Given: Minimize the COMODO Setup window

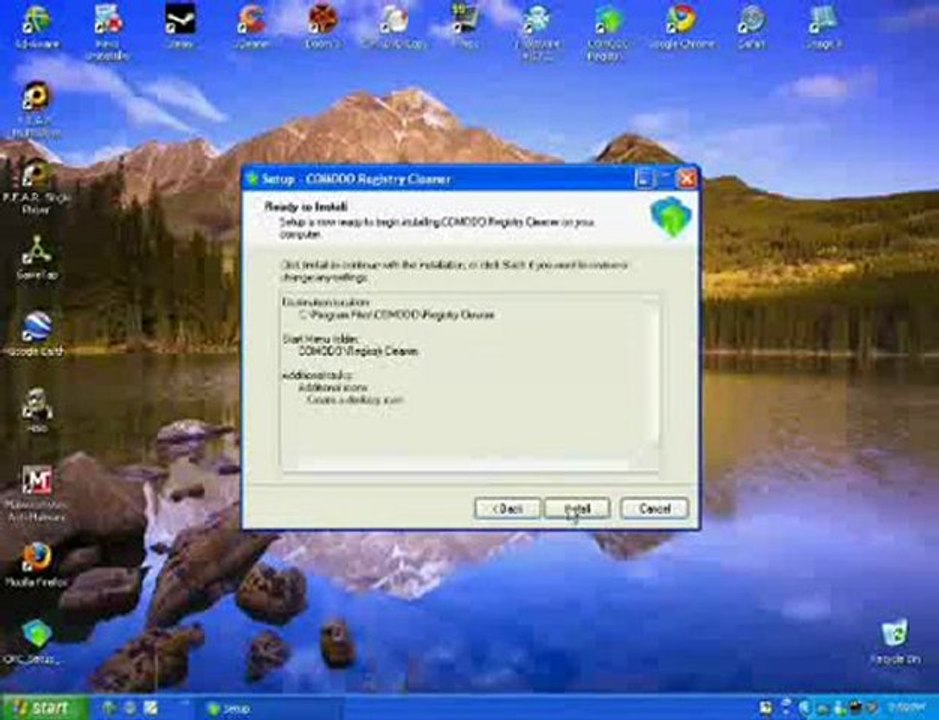Looking at the screenshot, I should (645, 179).
